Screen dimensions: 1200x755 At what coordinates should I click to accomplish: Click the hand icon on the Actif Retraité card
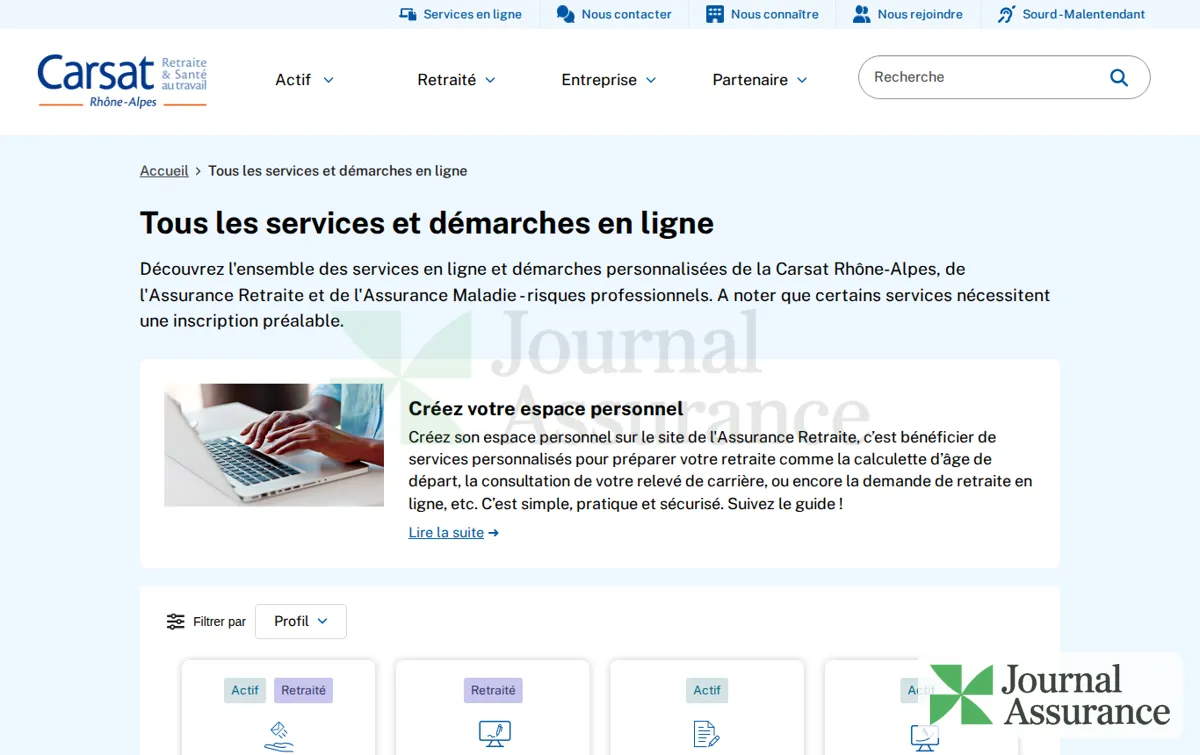pos(279,736)
